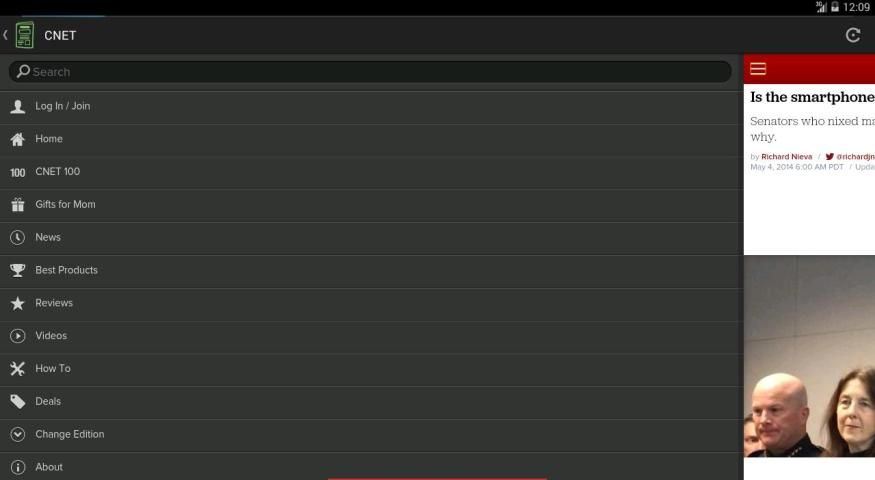Tap the refresh icon in top bar
This screenshot has width=875, height=480.
point(853,35)
